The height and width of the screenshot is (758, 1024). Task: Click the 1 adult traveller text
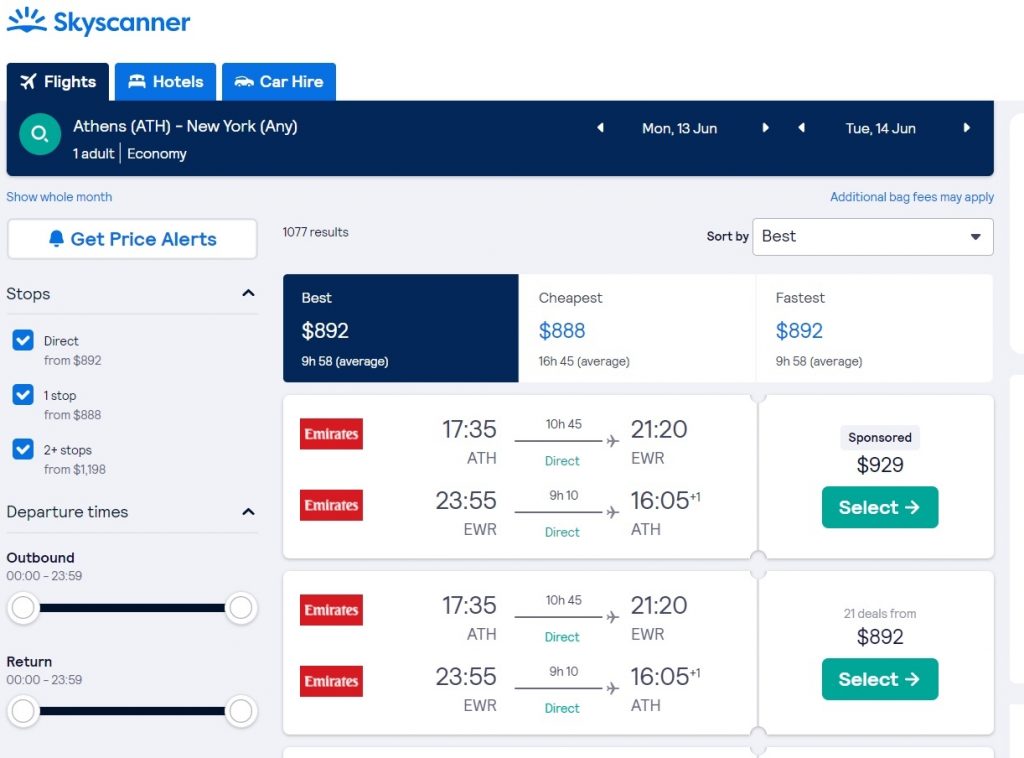point(93,153)
